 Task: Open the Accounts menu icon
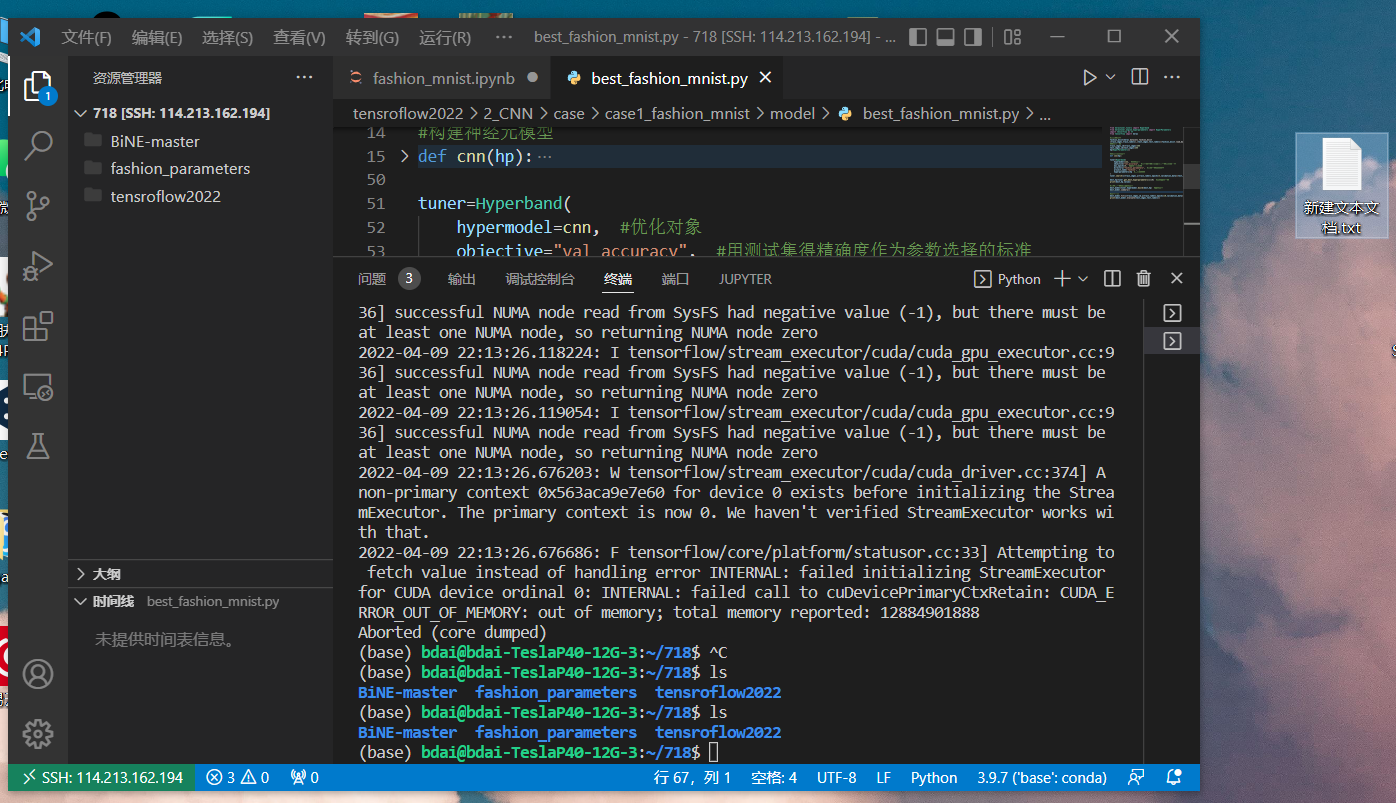[x=38, y=673]
